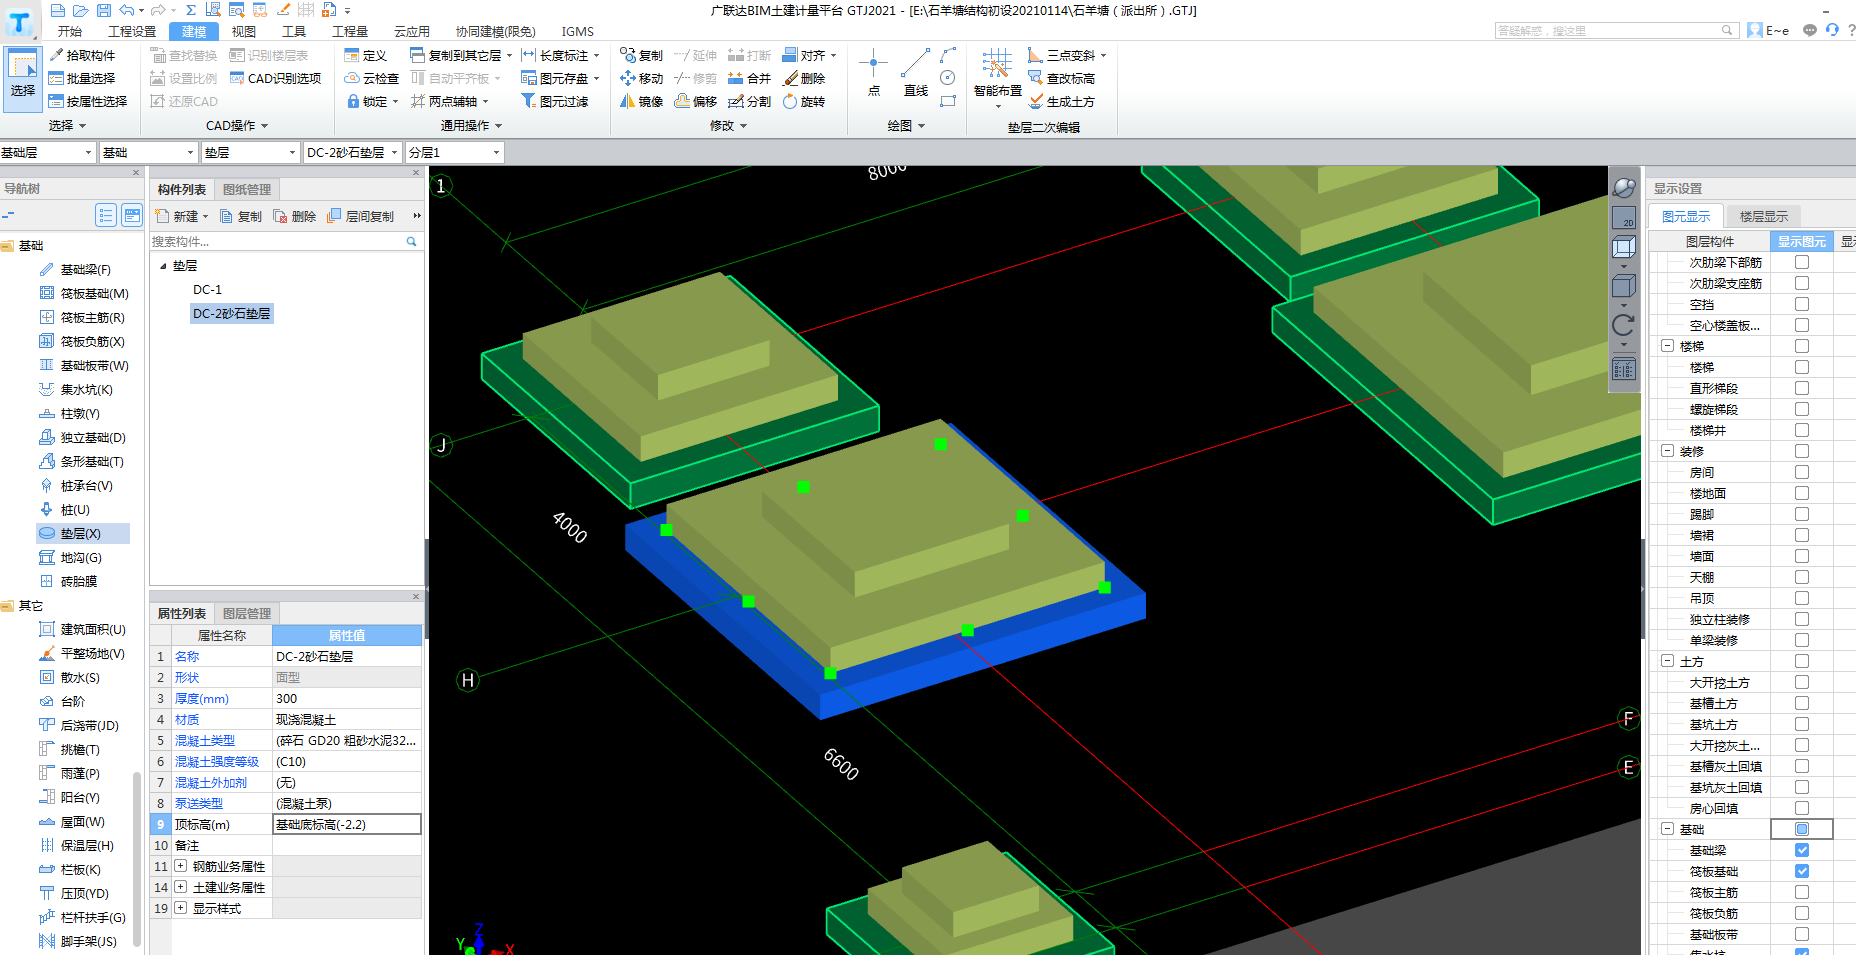Viewport: 1856px width, 955px height.
Task: Collapse the 垫层 tree node in component list
Action: click(x=163, y=266)
